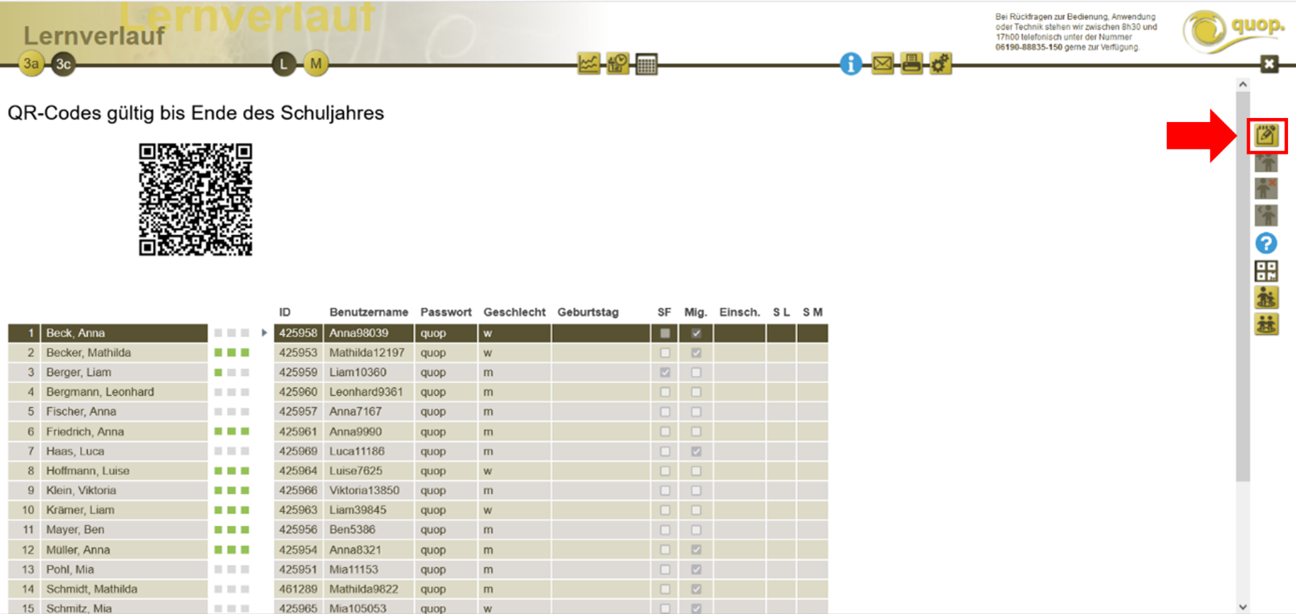Viewport: 1296px width, 614px height.
Task: Select class 3c
Action: 64,64
